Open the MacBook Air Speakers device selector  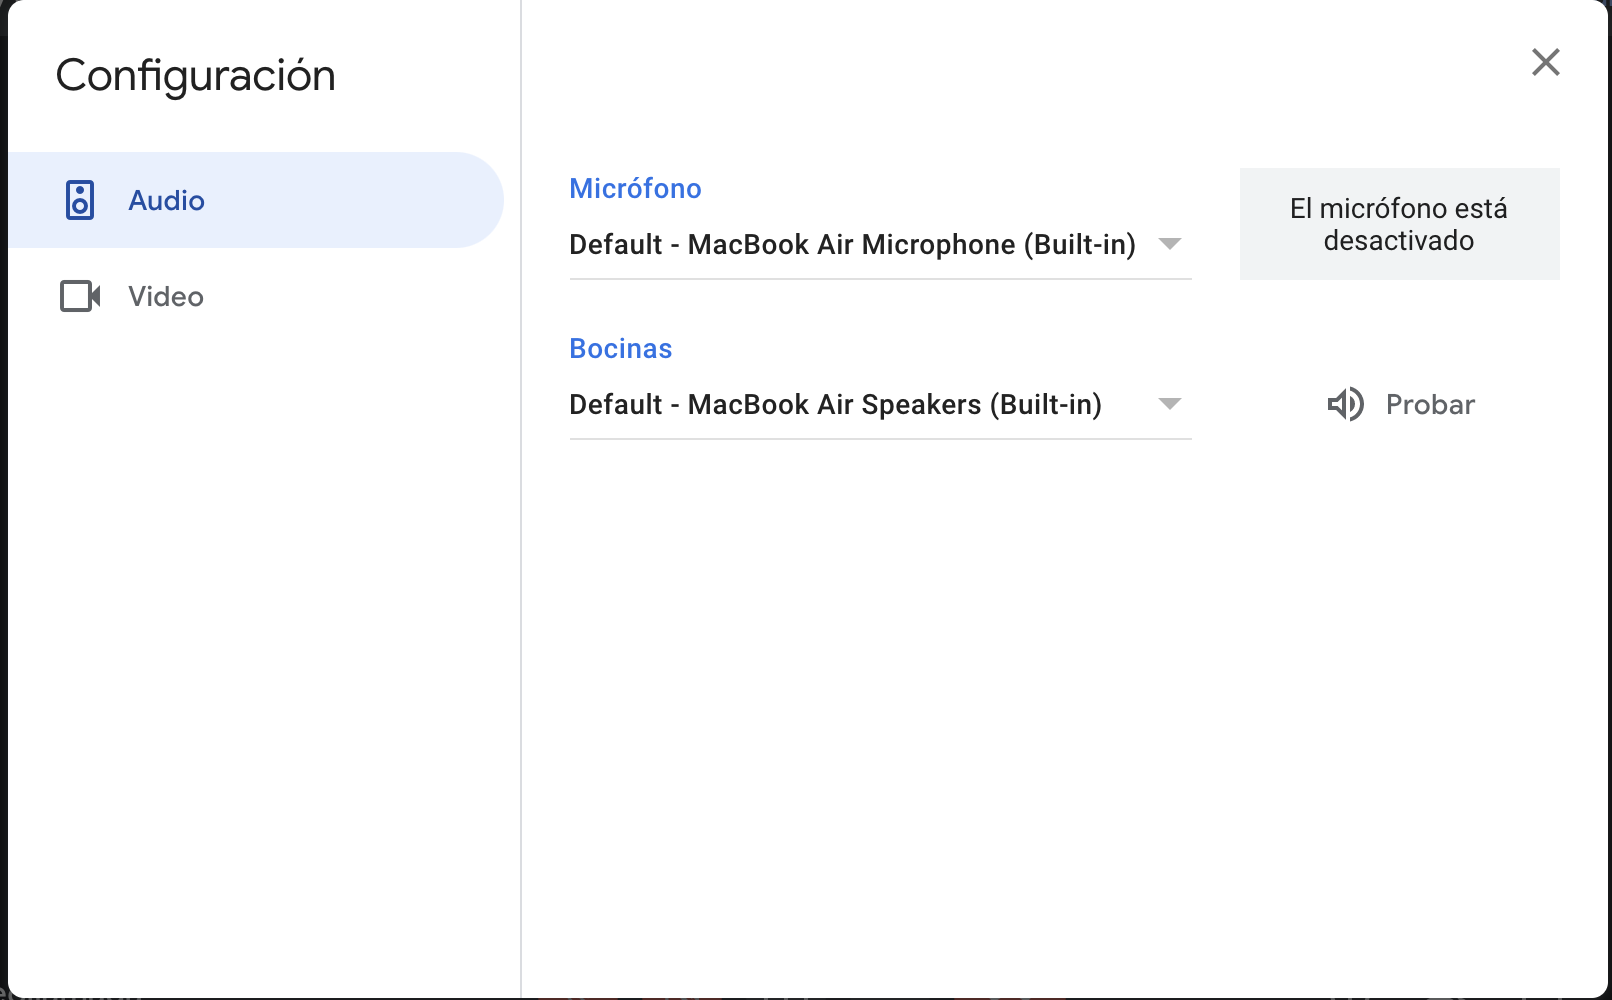point(880,405)
